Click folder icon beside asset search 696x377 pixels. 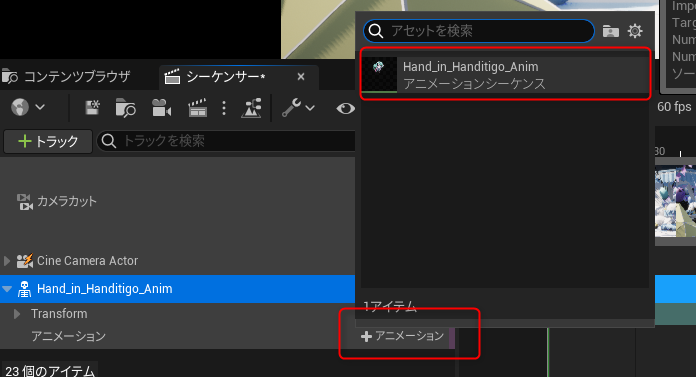611,31
